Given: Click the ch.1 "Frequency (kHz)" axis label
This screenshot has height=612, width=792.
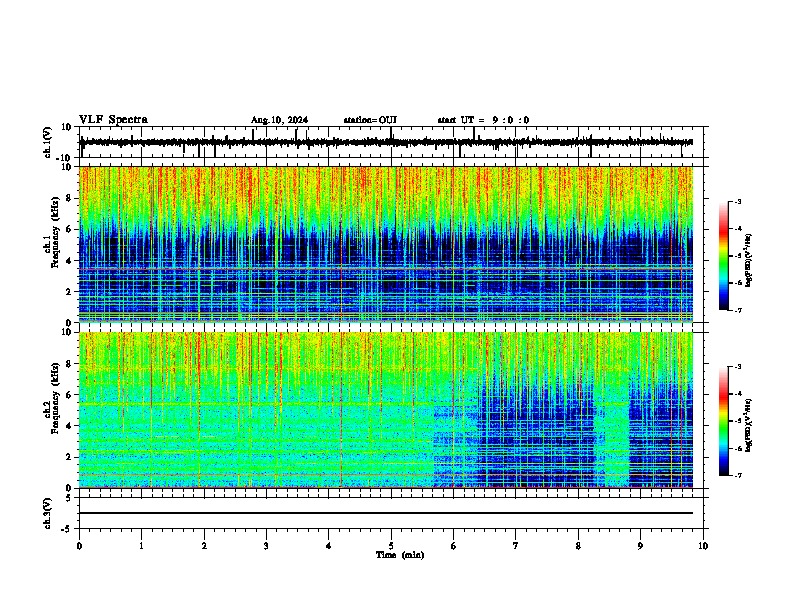Looking at the screenshot, I should (55, 232).
